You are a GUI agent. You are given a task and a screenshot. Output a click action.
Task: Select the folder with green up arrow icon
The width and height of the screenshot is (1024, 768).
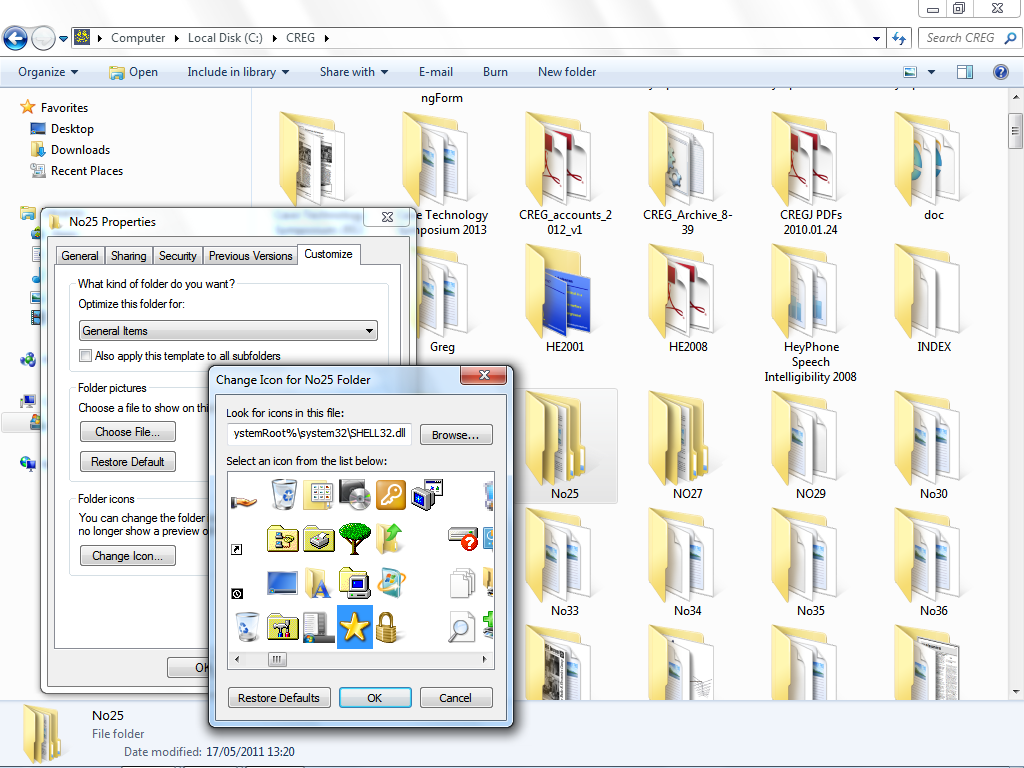click(388, 539)
